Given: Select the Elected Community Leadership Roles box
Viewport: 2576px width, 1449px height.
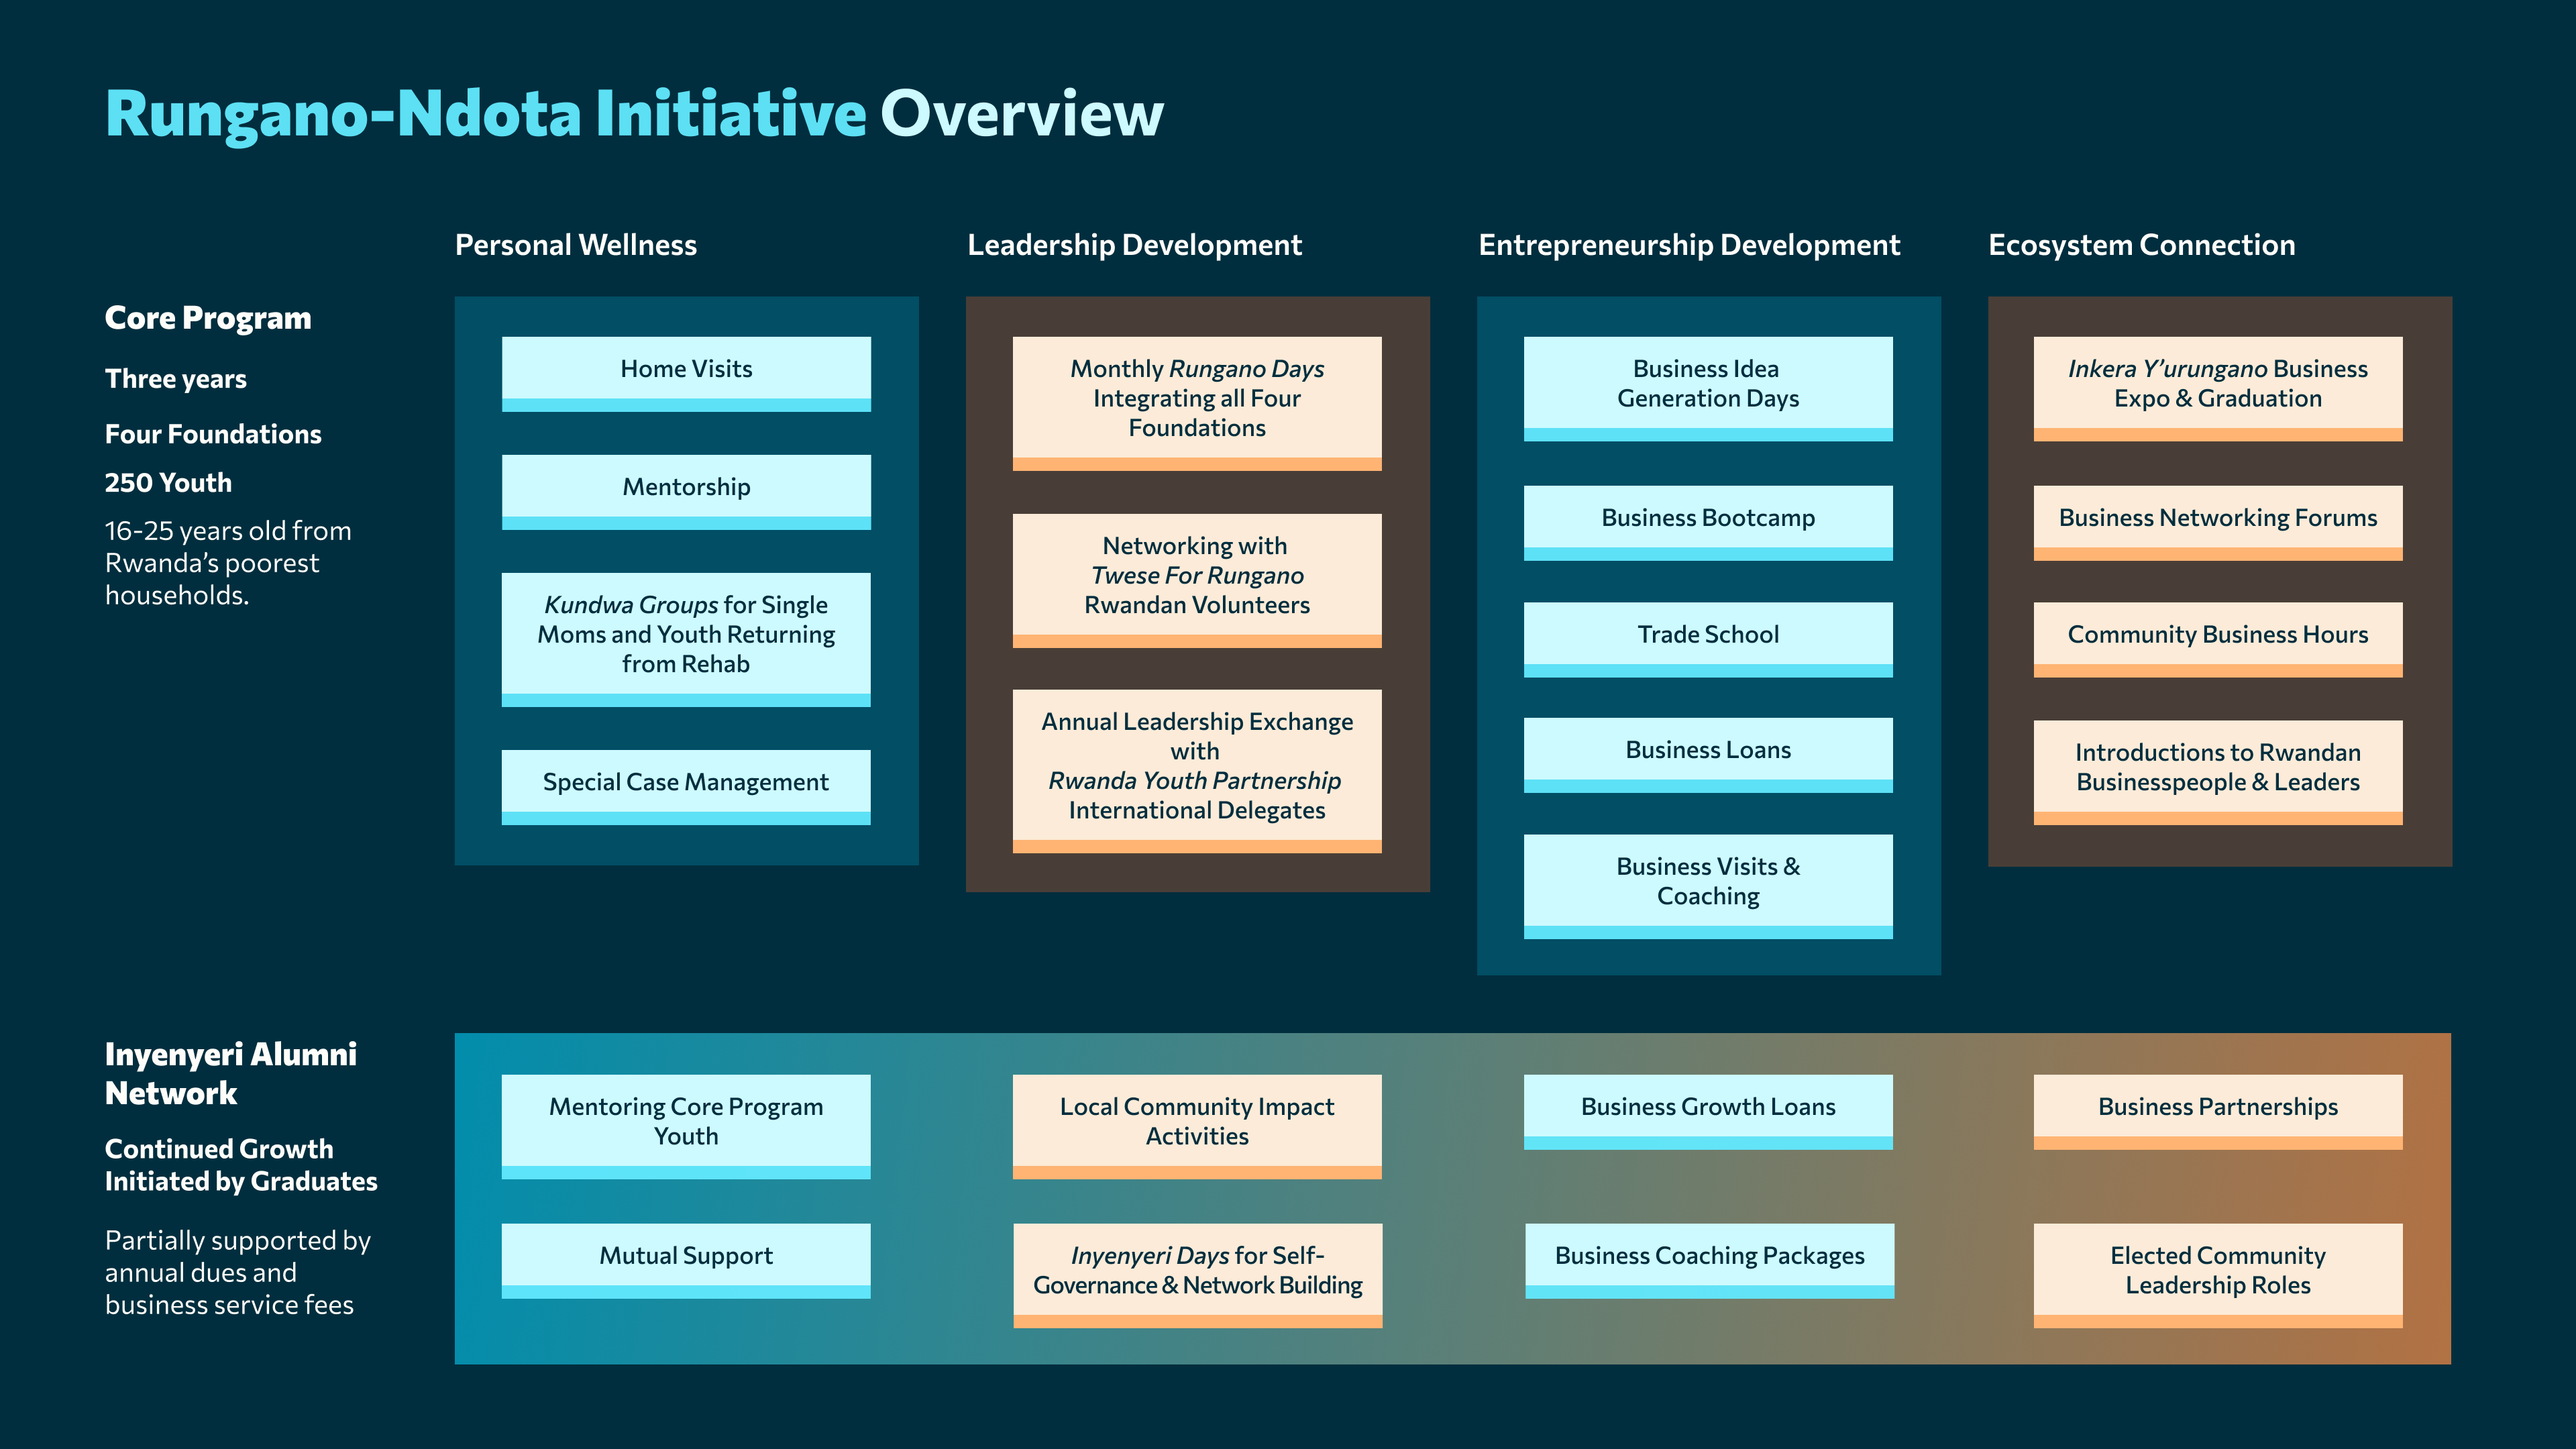Looking at the screenshot, I should pyautogui.click(x=2218, y=1273).
